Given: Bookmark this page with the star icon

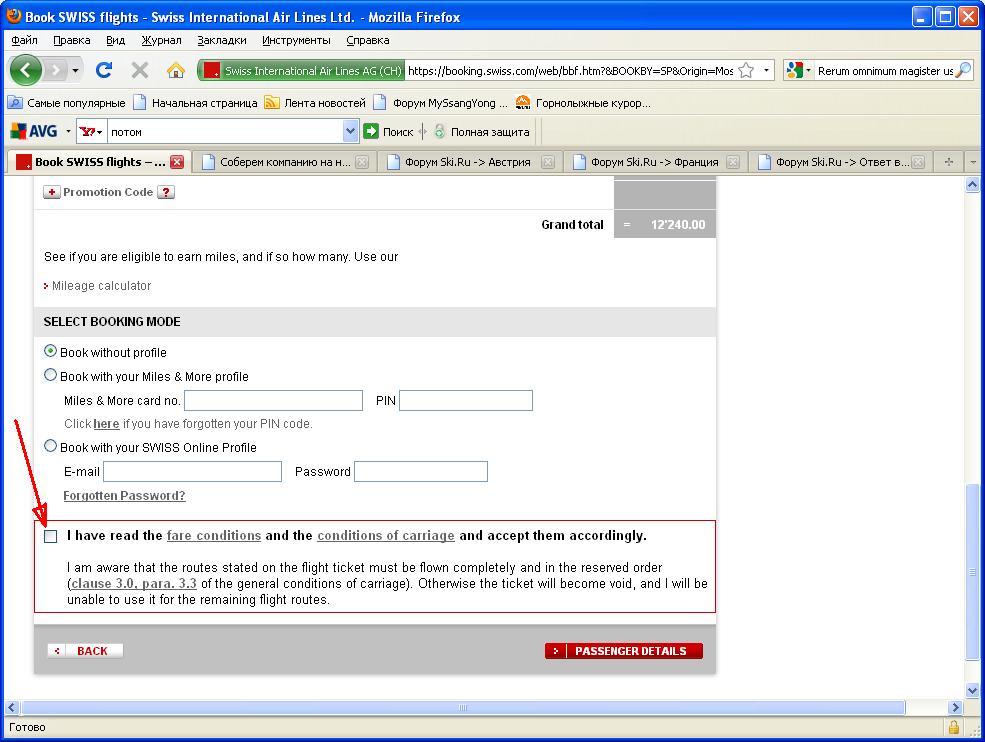Looking at the screenshot, I should click(746, 70).
